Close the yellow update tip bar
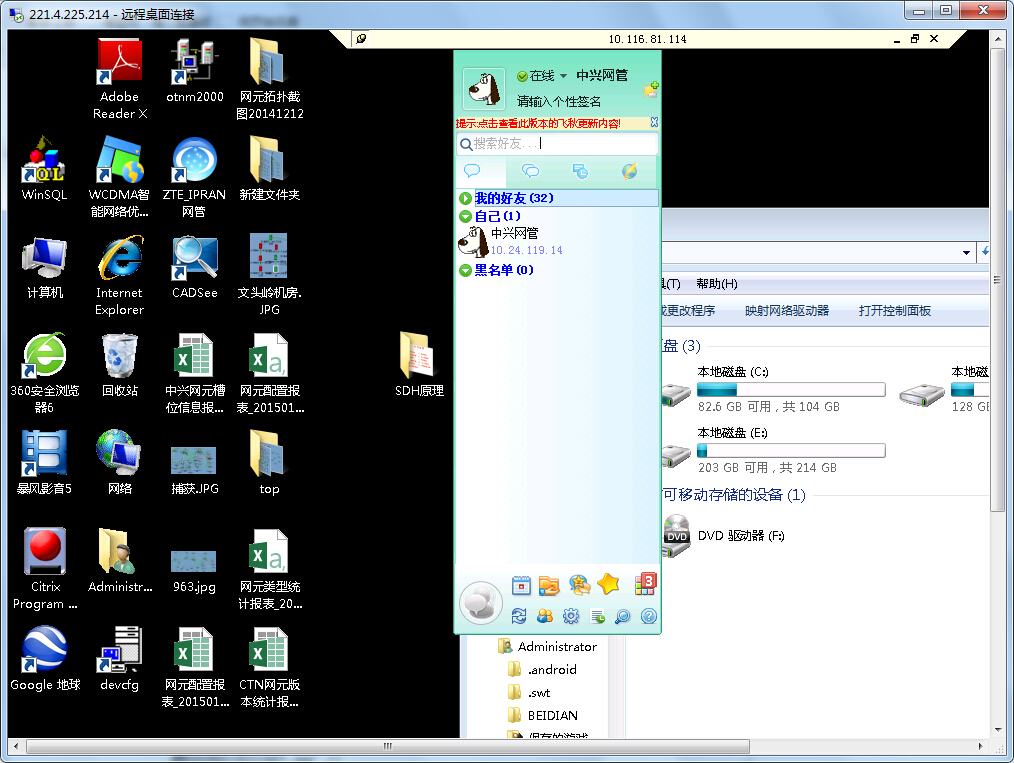 654,122
